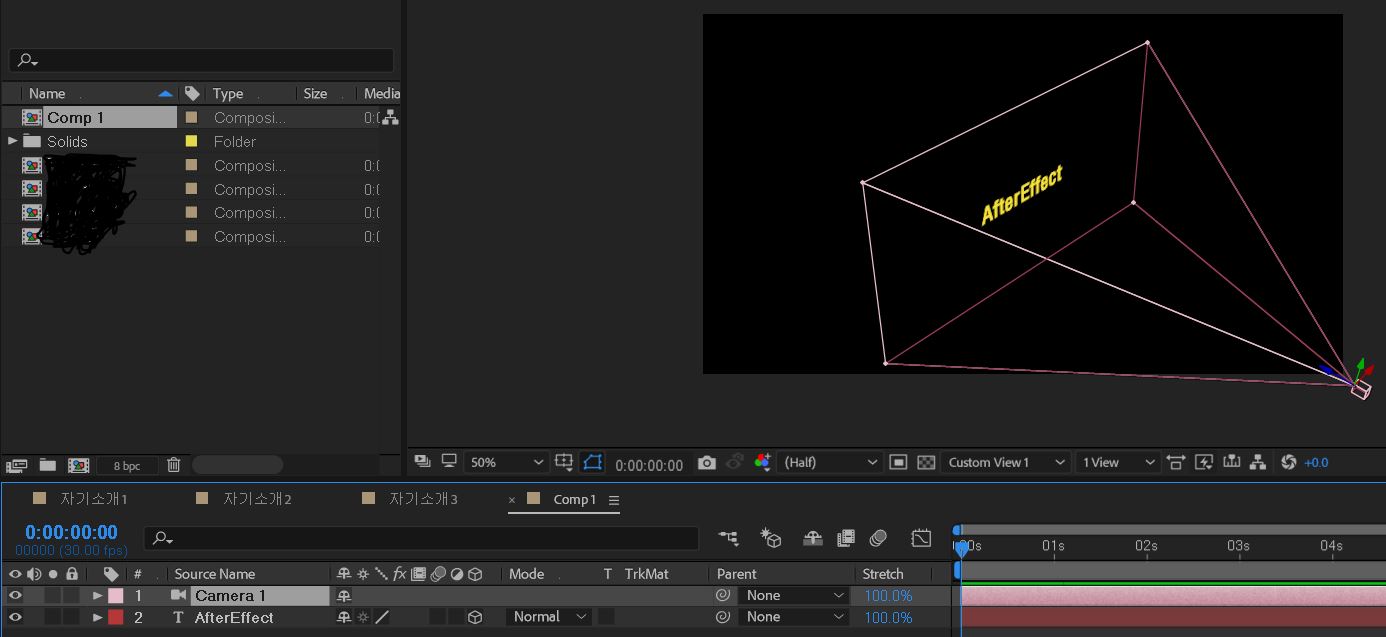
Task: Toggle Frame Blending for all layers
Action: tap(846, 538)
